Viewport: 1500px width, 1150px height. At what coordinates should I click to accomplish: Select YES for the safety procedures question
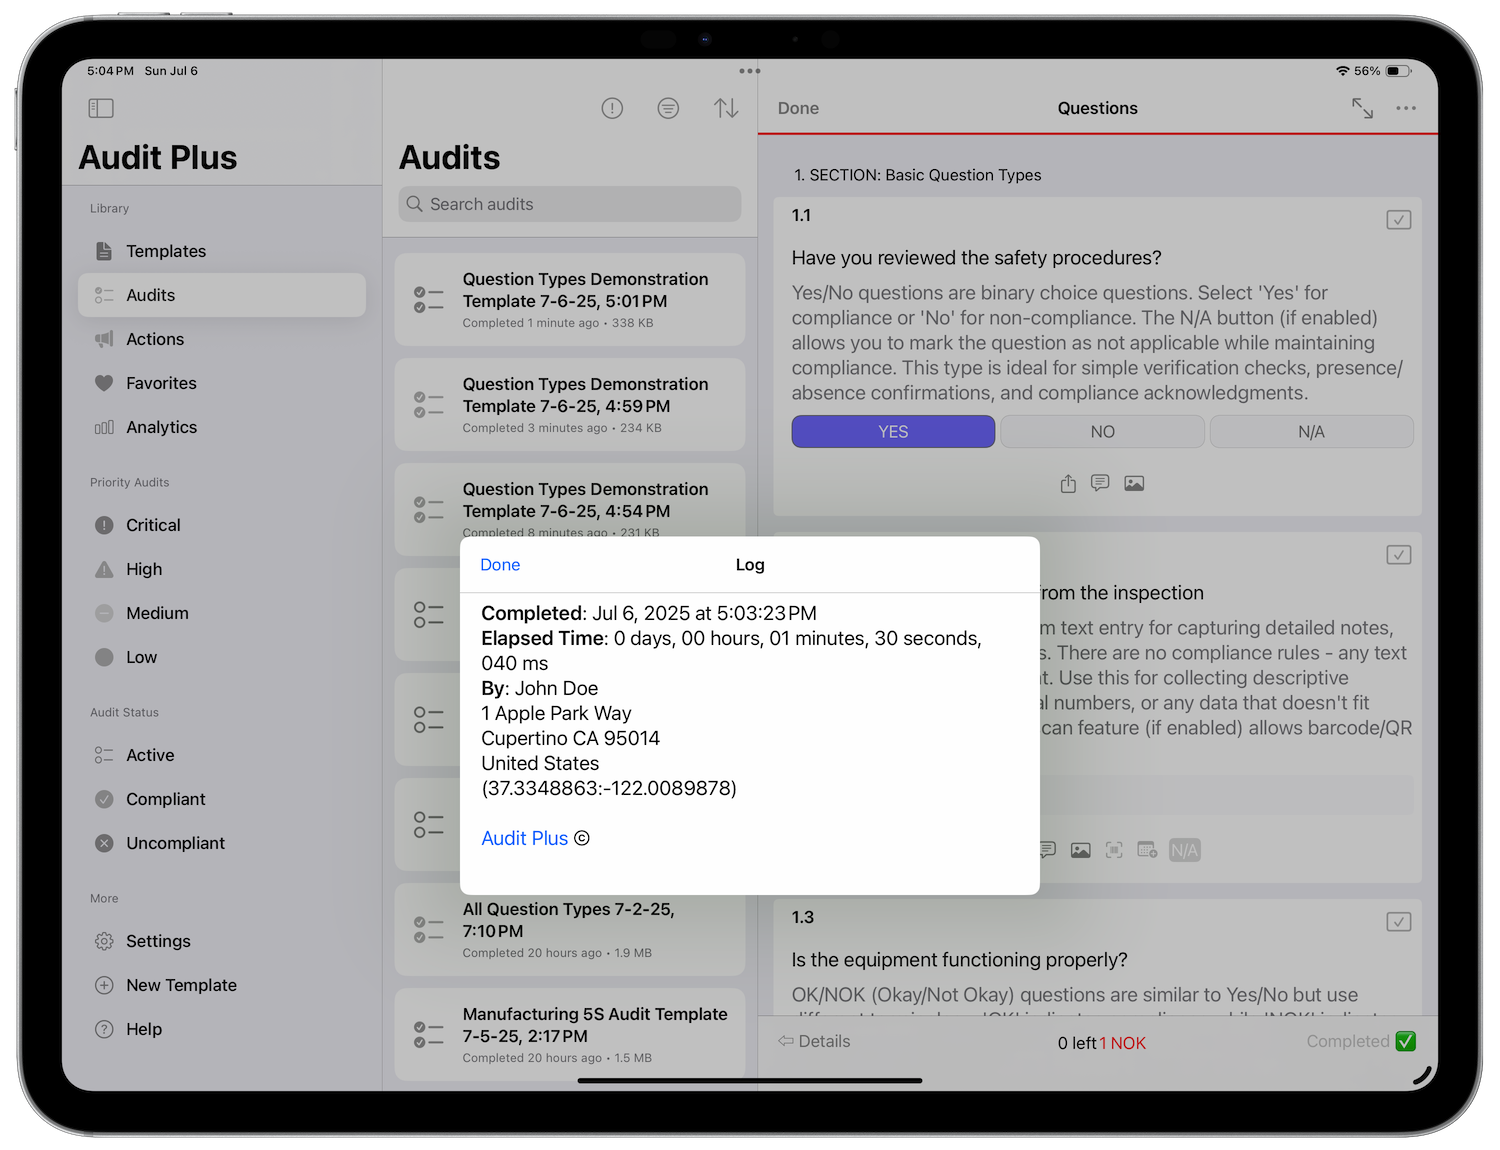893,432
